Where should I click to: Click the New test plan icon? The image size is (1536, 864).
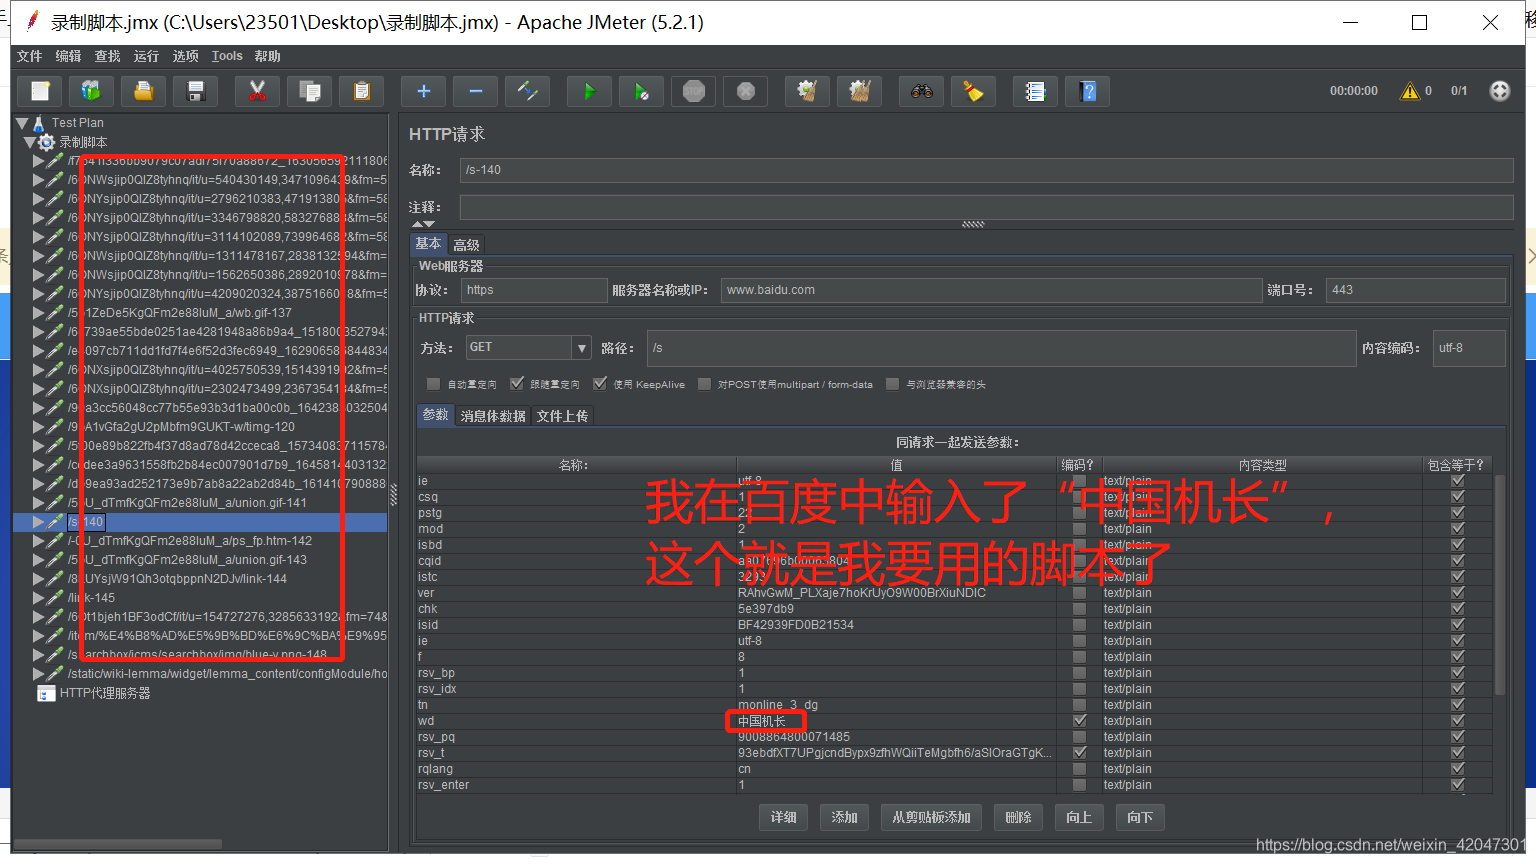40,91
